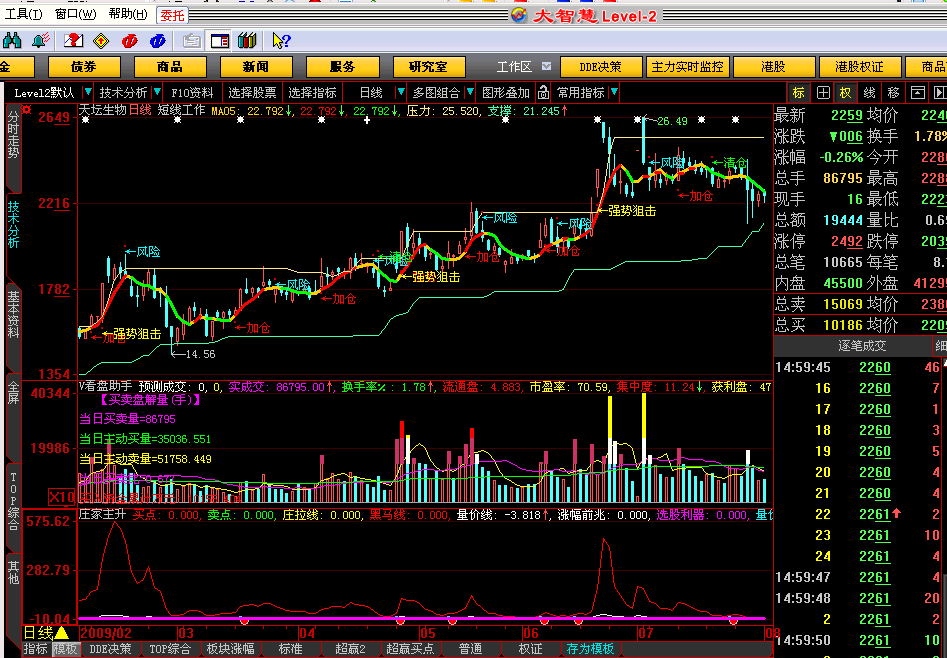Viewport: 947px width, 658px height.
Task: Click the binoculars search icon
Action: (x=12, y=40)
